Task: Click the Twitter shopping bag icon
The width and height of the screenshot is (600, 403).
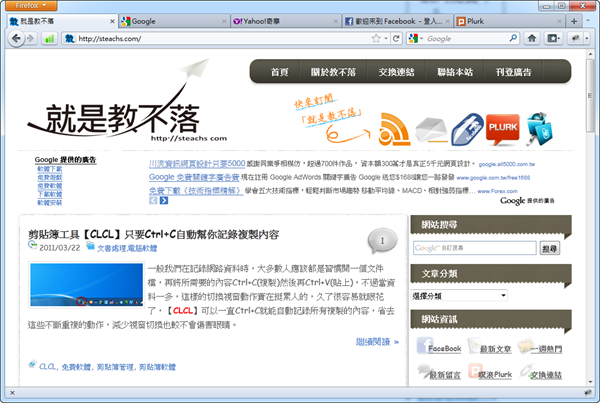Action: (x=540, y=129)
